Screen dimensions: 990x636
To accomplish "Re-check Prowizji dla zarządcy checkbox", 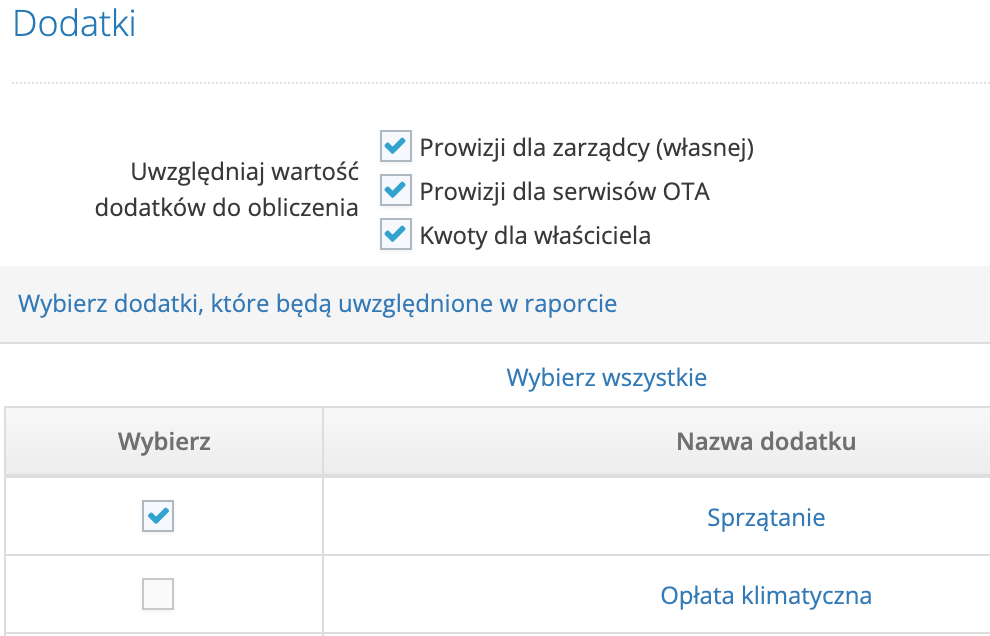I will click(x=395, y=146).
